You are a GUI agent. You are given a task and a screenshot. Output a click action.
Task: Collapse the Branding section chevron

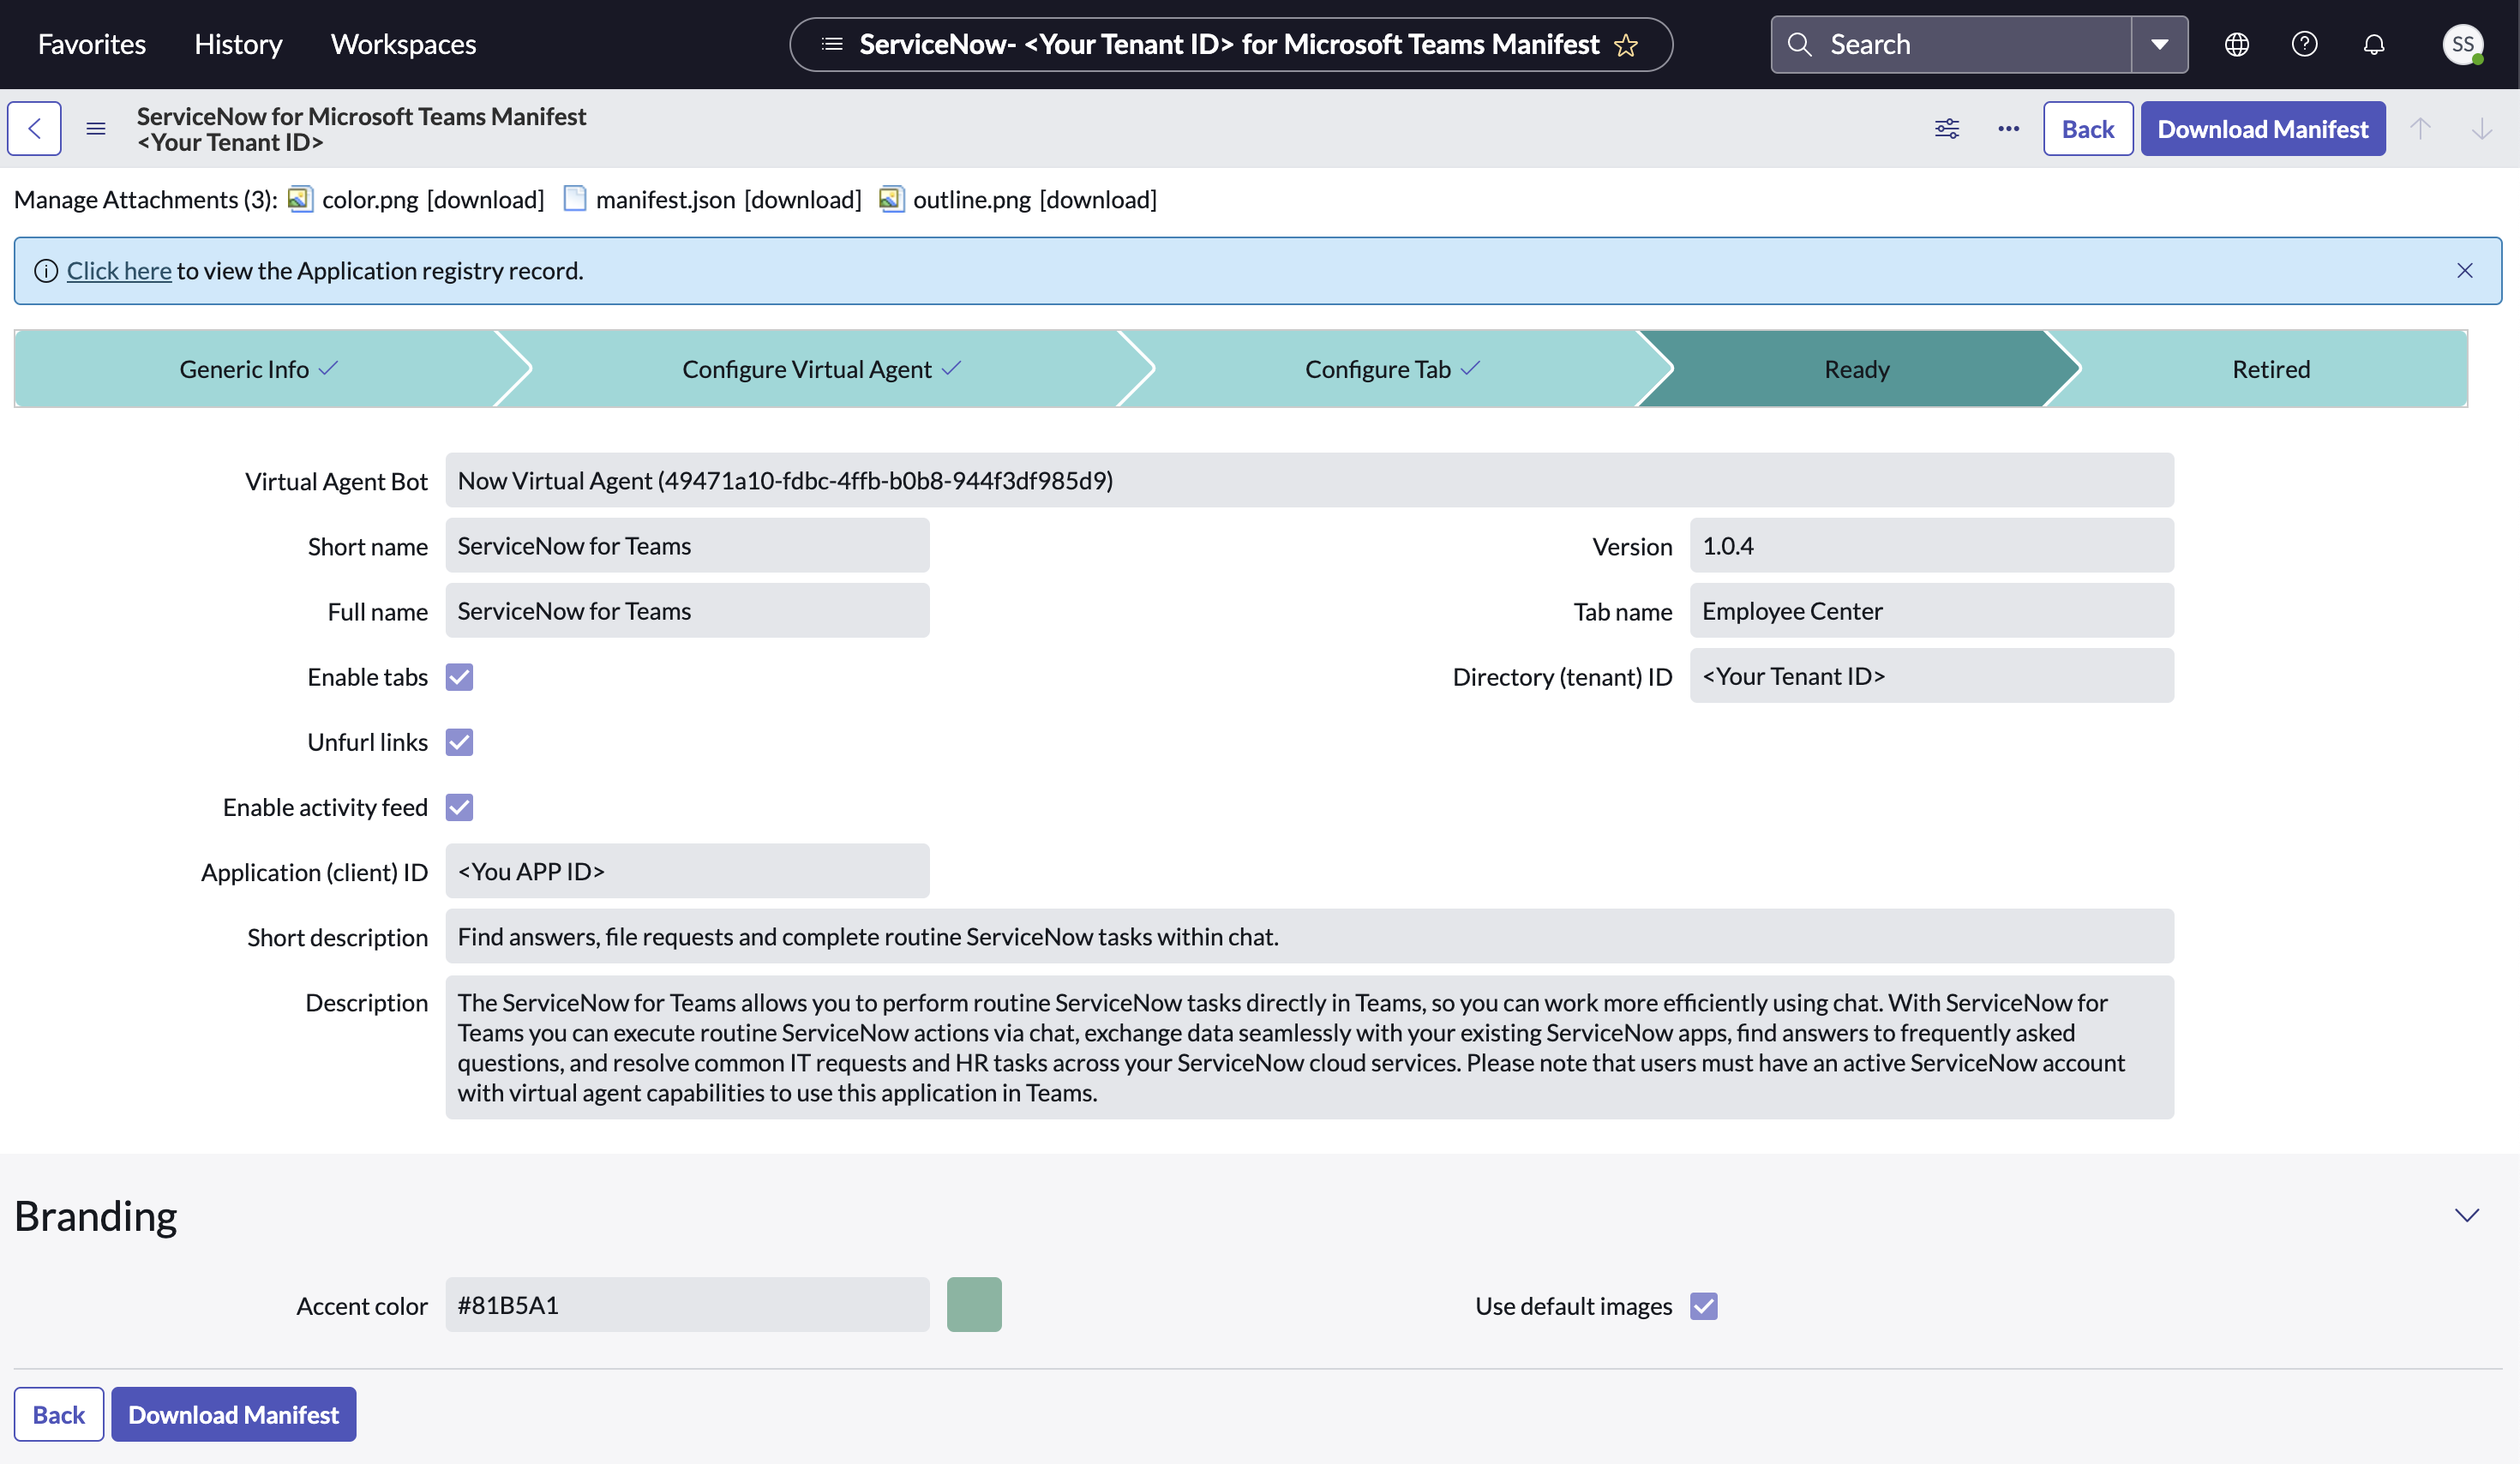click(x=2467, y=1215)
